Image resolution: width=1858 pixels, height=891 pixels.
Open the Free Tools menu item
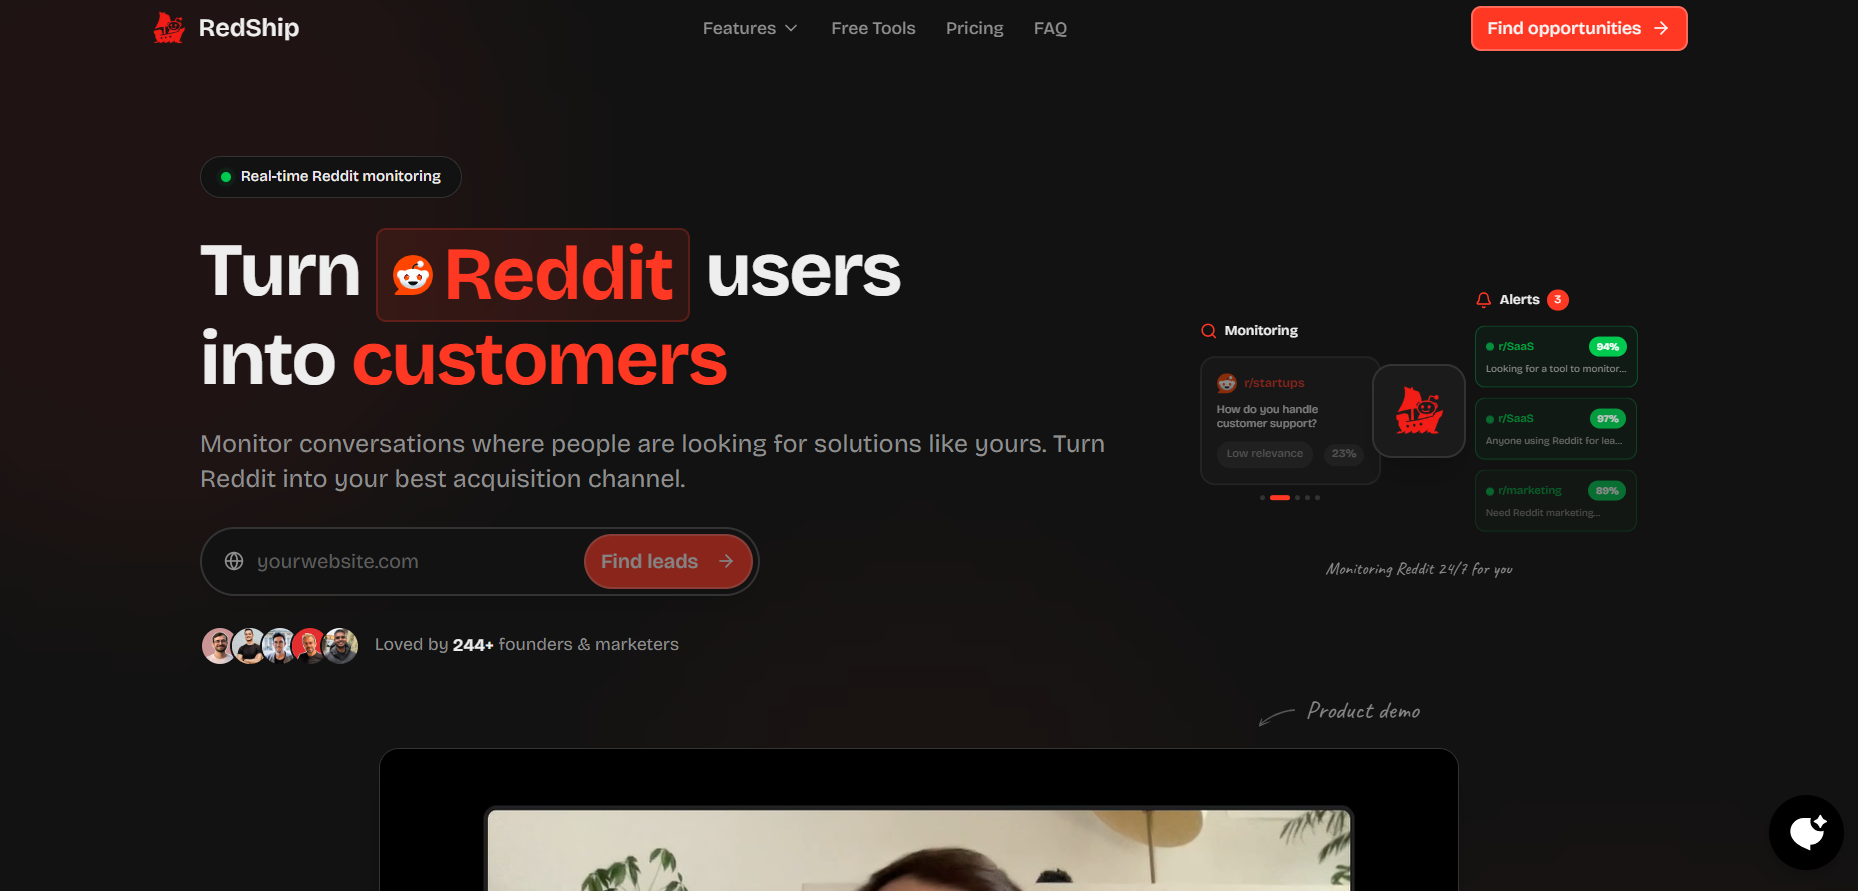[x=873, y=28]
